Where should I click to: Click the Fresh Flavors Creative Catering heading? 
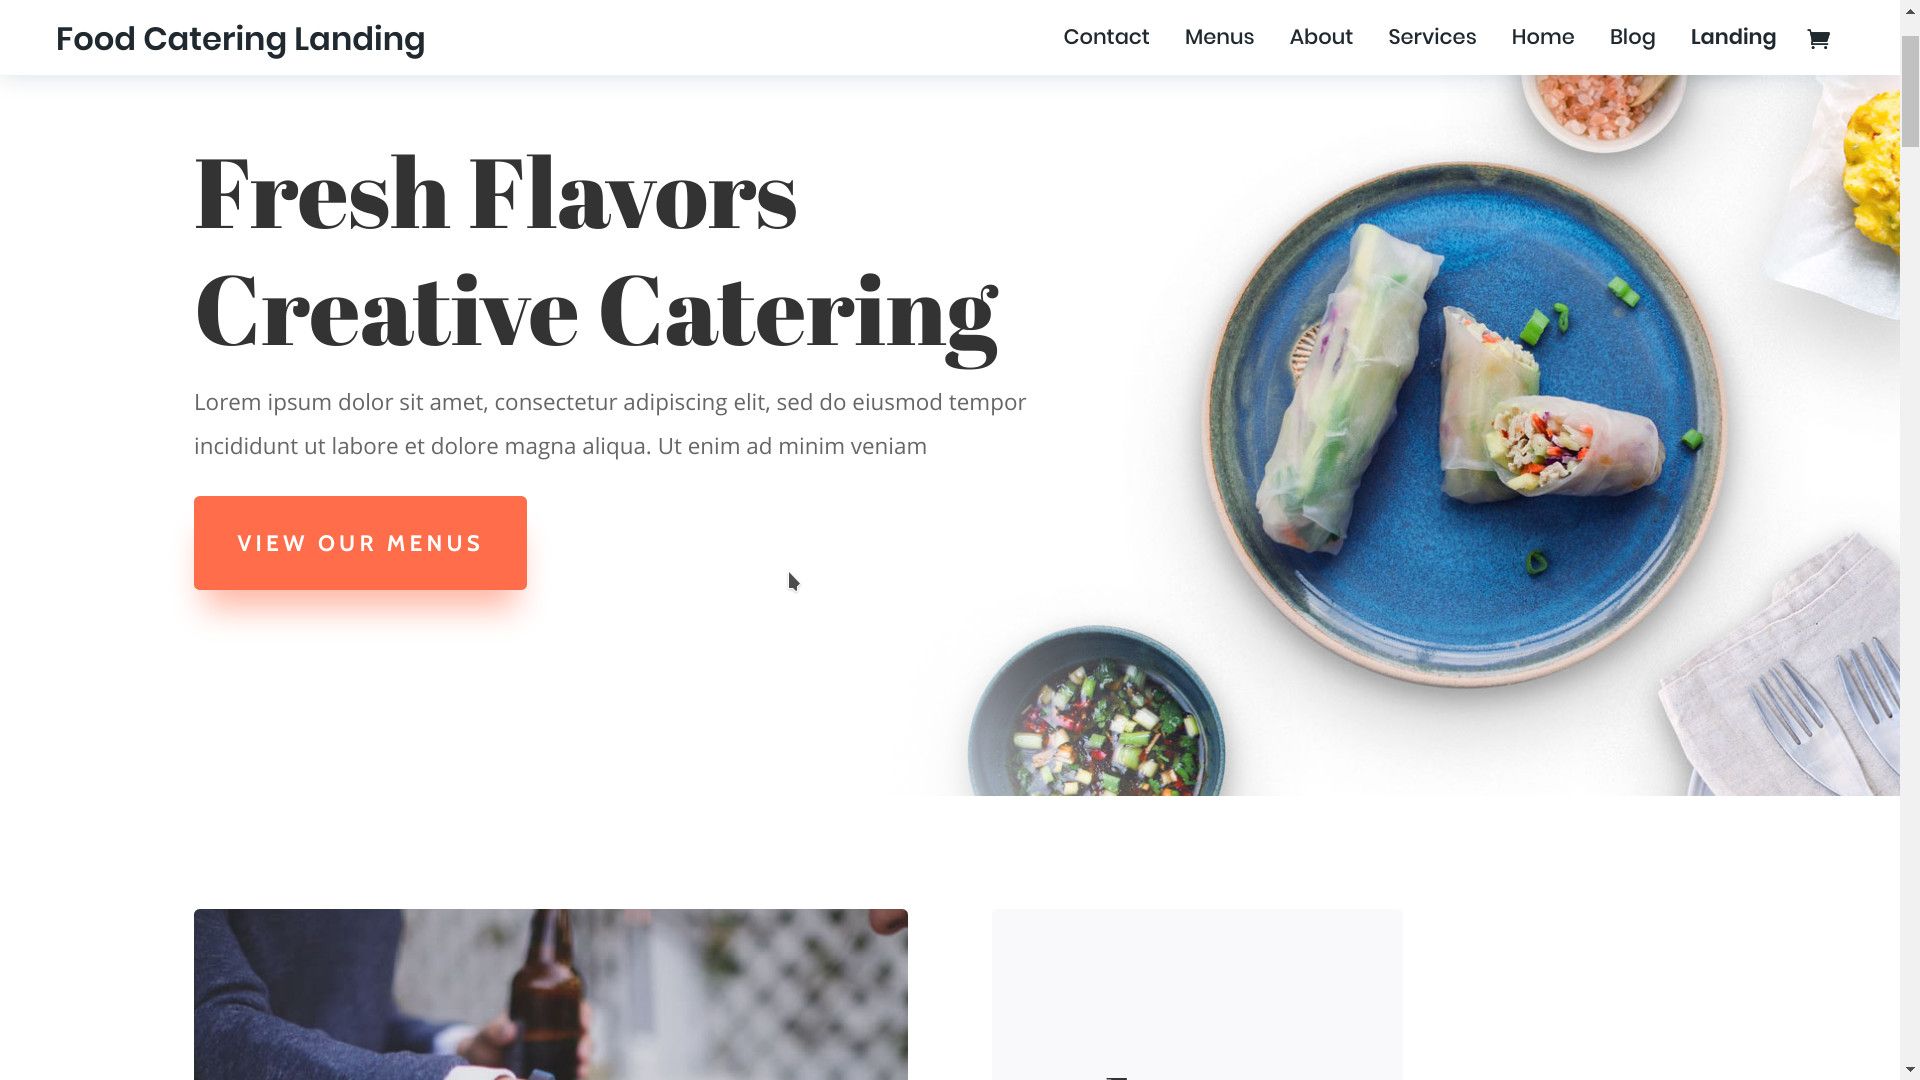[596, 253]
